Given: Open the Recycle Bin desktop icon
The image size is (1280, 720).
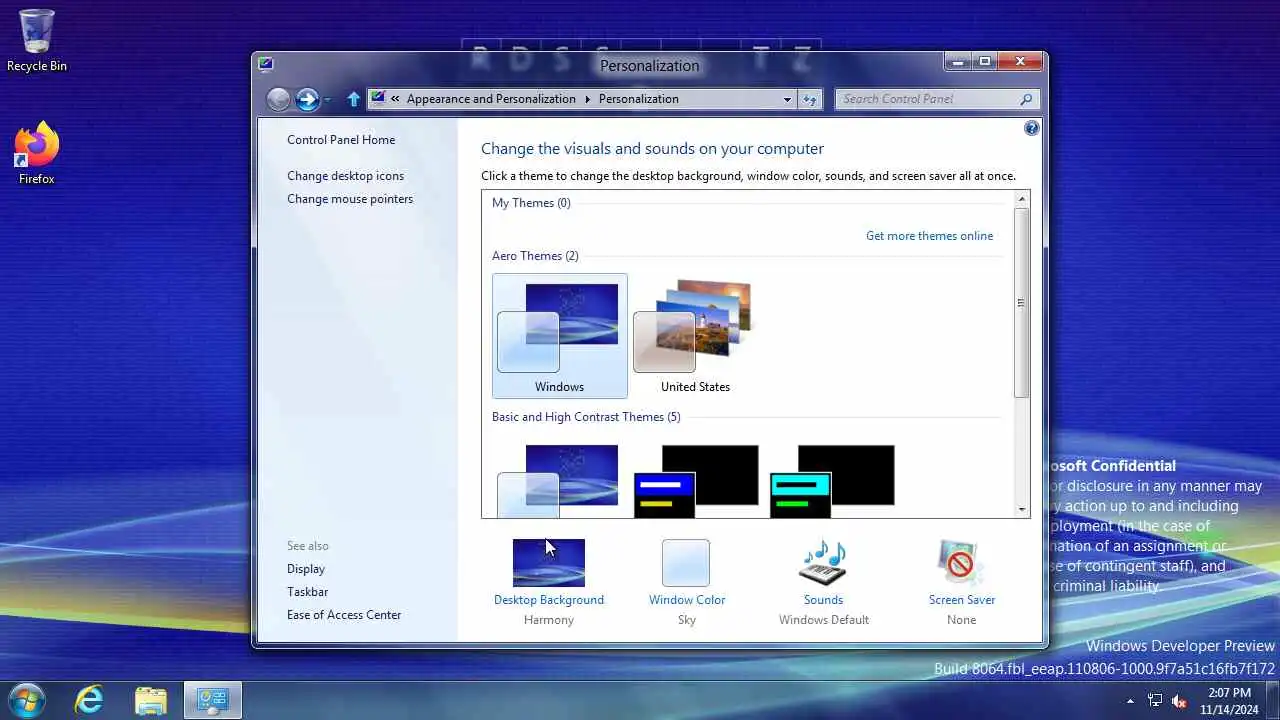Looking at the screenshot, I should click(37, 41).
